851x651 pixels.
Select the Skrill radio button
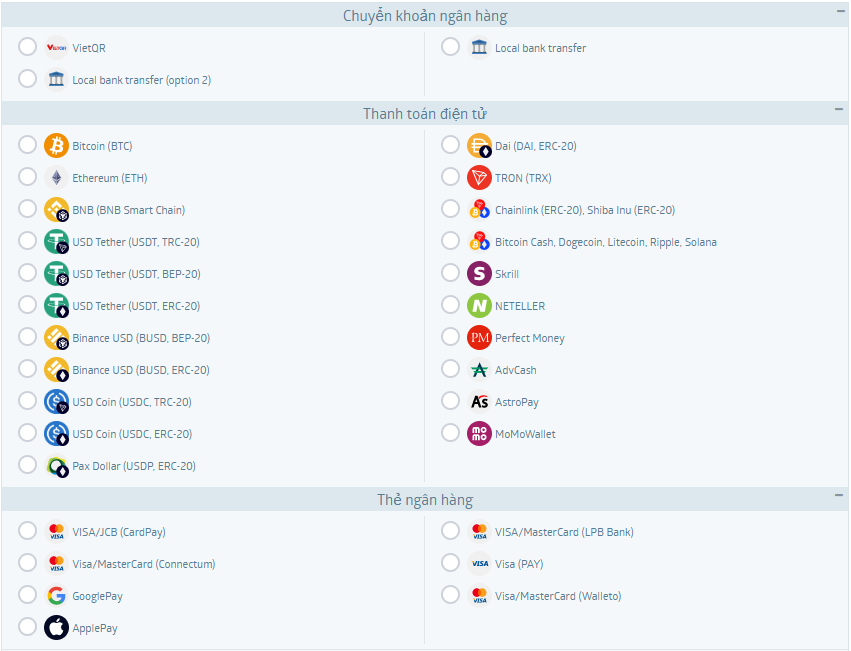450,273
